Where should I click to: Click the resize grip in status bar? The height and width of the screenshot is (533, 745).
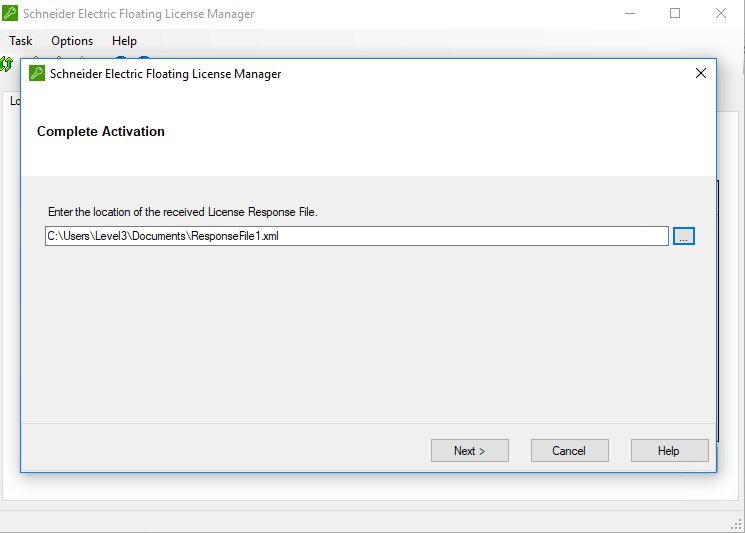point(736,524)
